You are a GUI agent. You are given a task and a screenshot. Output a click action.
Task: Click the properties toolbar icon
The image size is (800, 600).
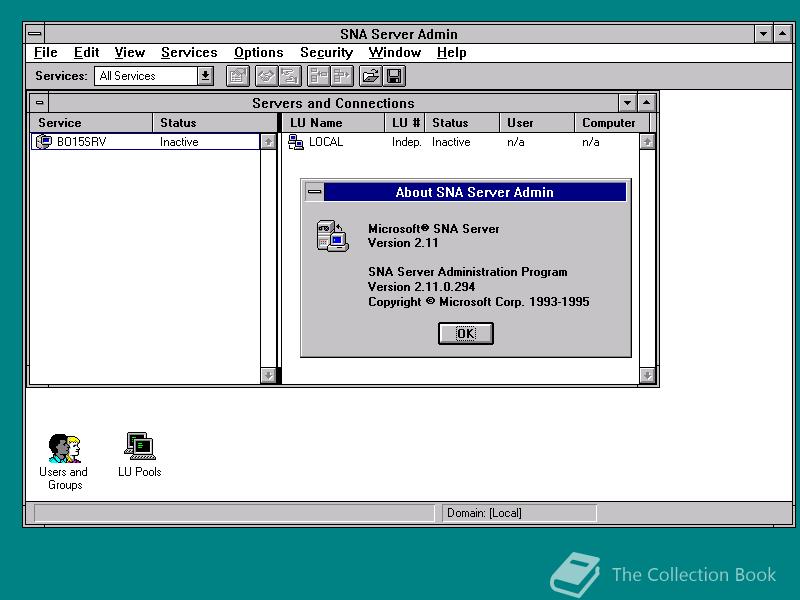click(x=237, y=77)
